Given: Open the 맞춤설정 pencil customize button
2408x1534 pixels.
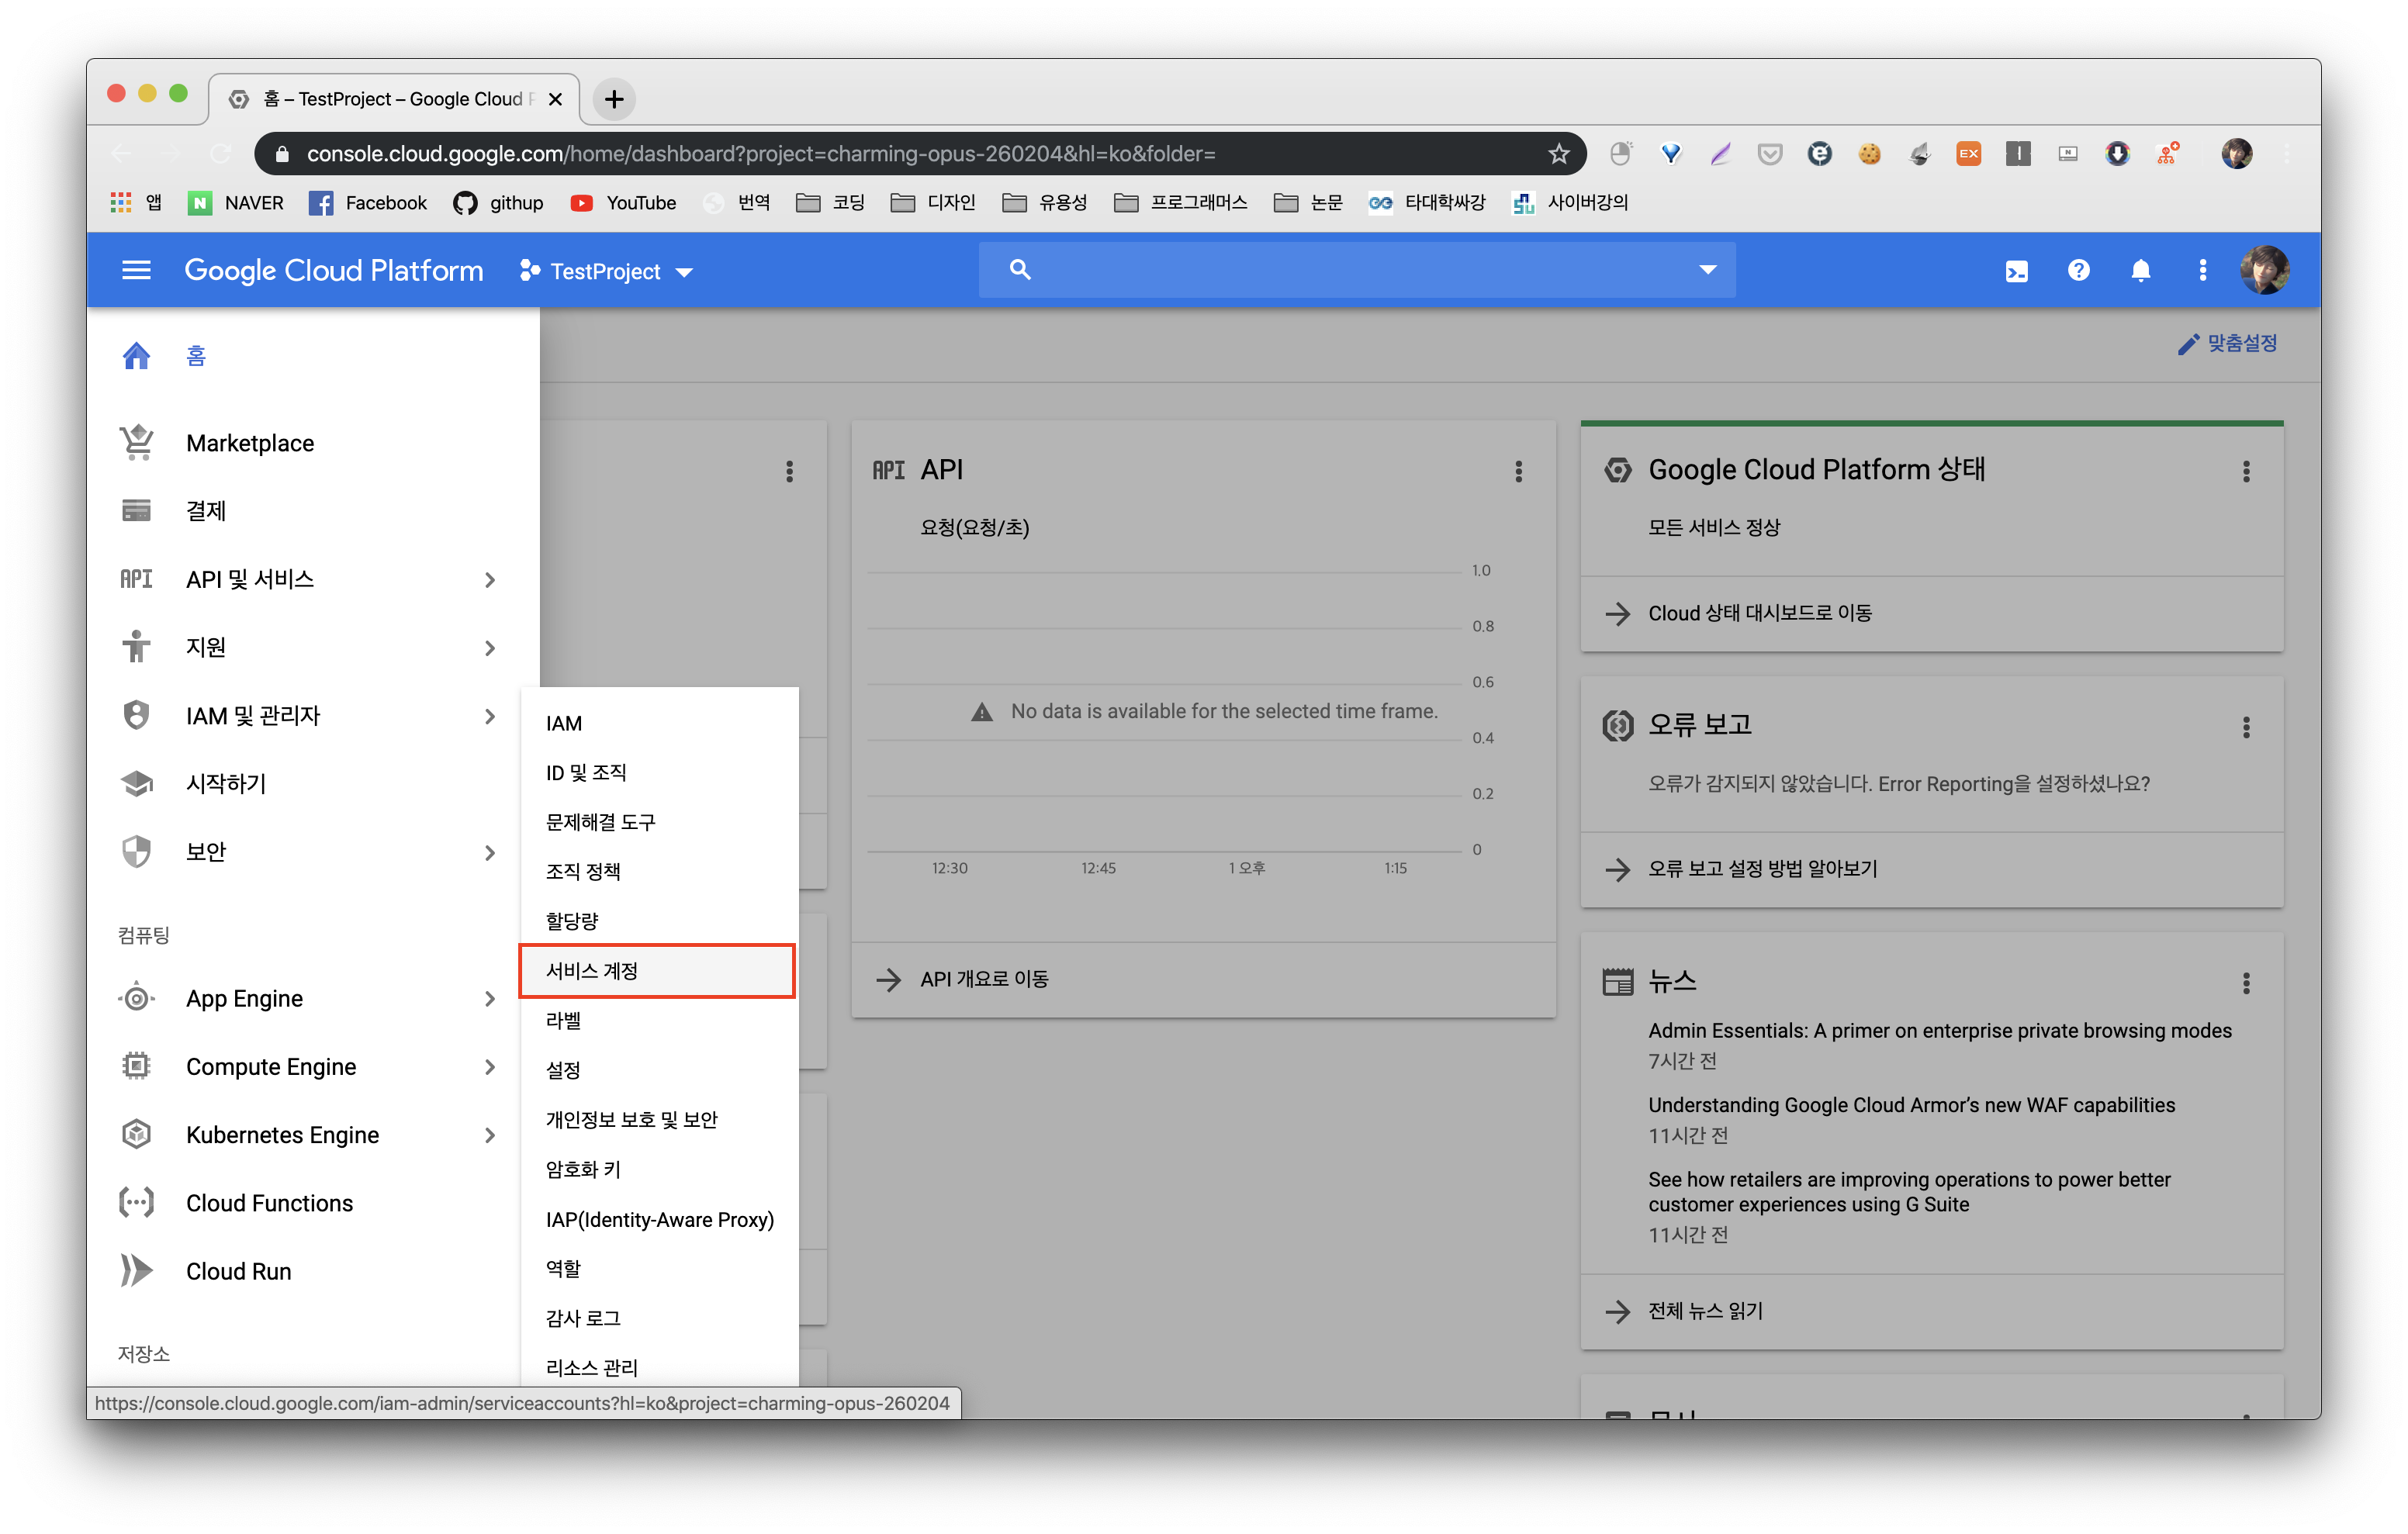Looking at the screenshot, I should (2228, 343).
